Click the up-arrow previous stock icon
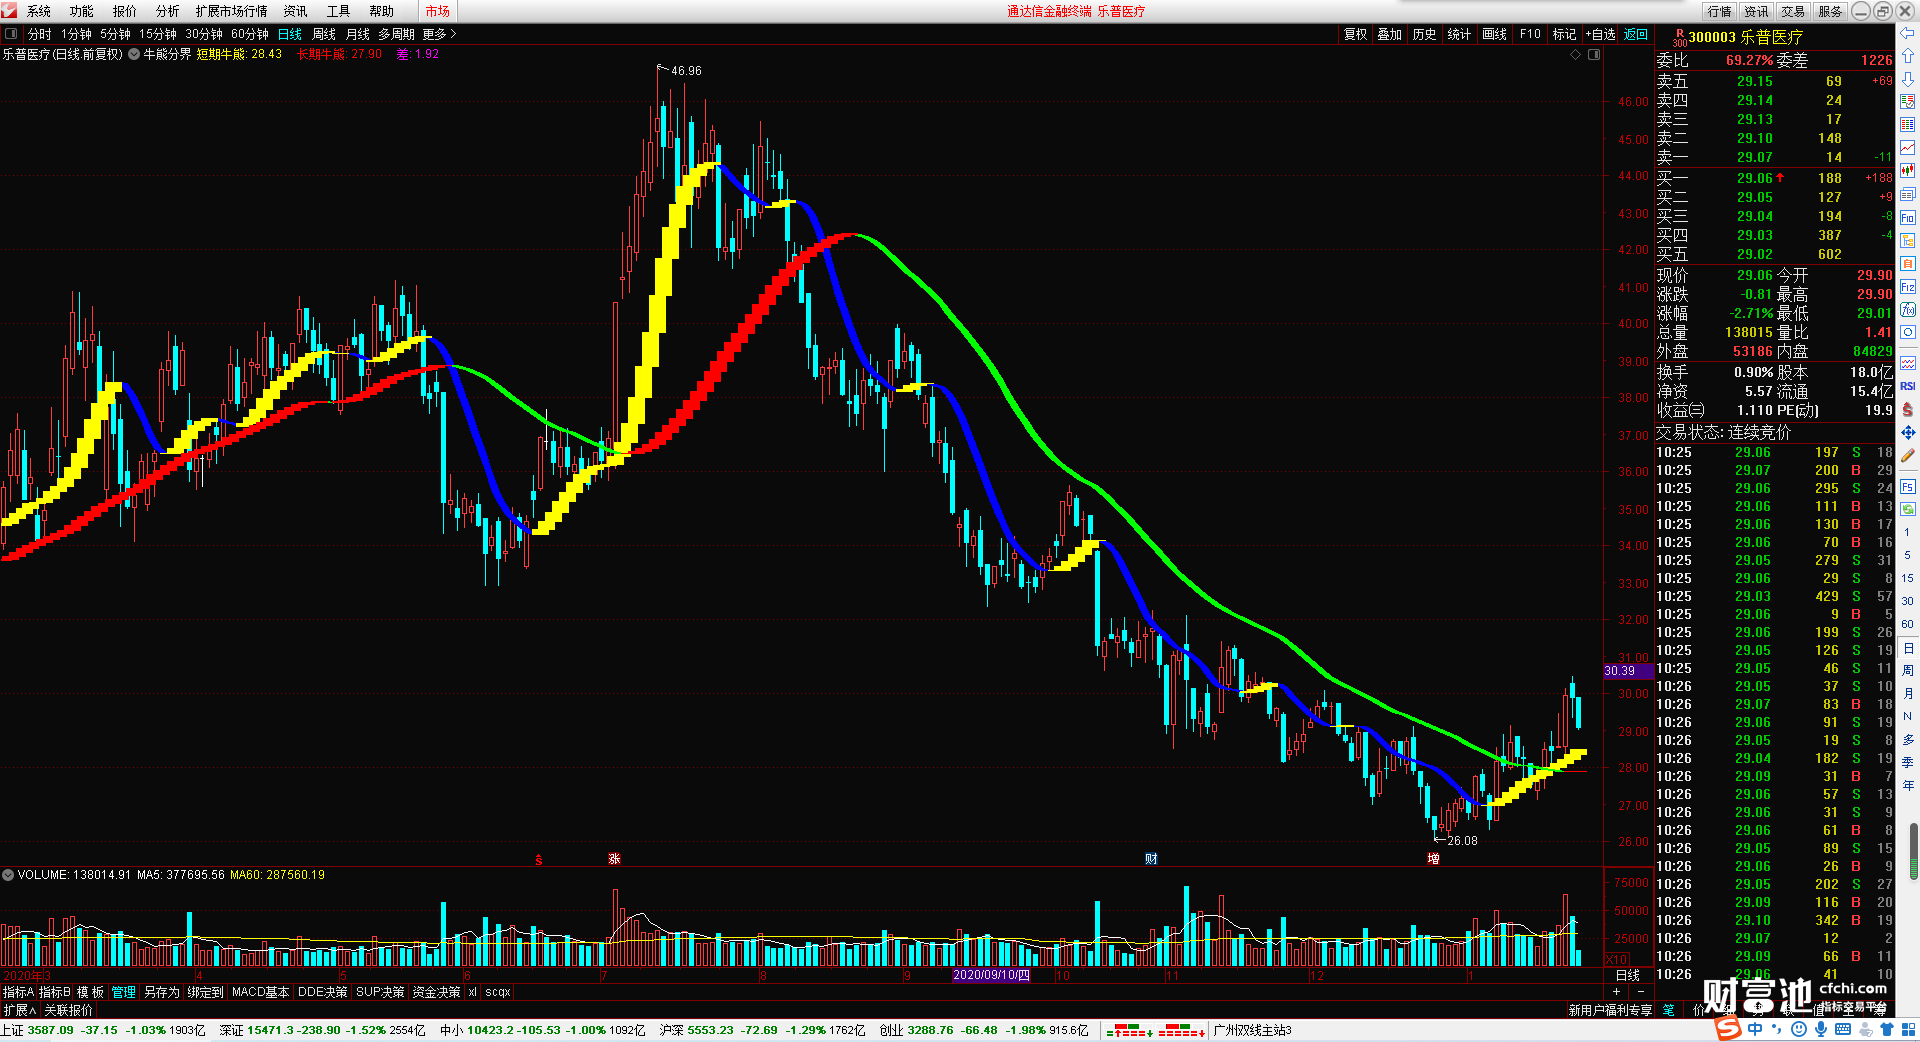1920x1042 pixels. 1907,56
